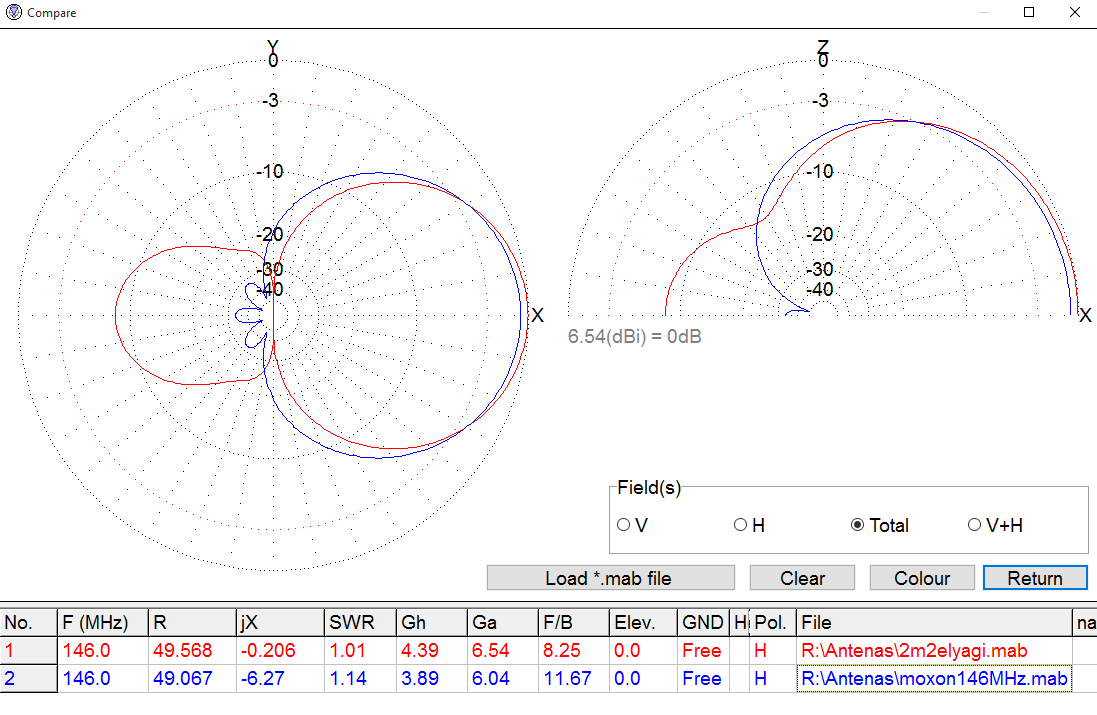Click SWR value 1.14
Image resolution: width=1097 pixels, height=715 pixels.
(x=360, y=678)
